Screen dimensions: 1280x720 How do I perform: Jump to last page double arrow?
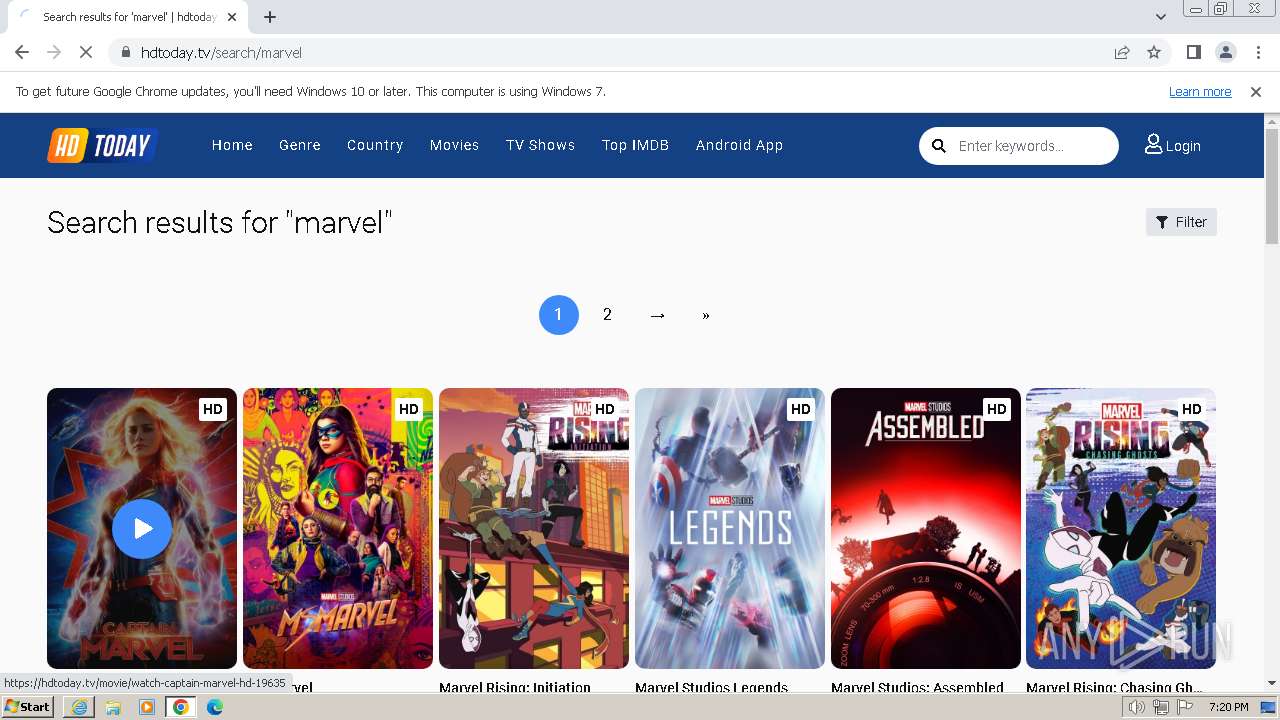706,315
